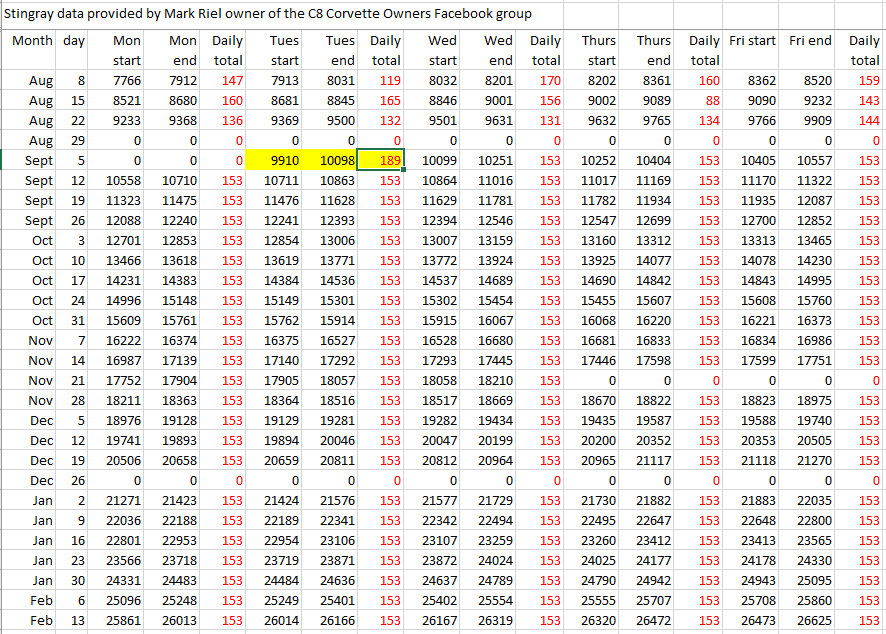This screenshot has height=634, width=886.
Task: Click the day column header cell
Action: [73, 41]
